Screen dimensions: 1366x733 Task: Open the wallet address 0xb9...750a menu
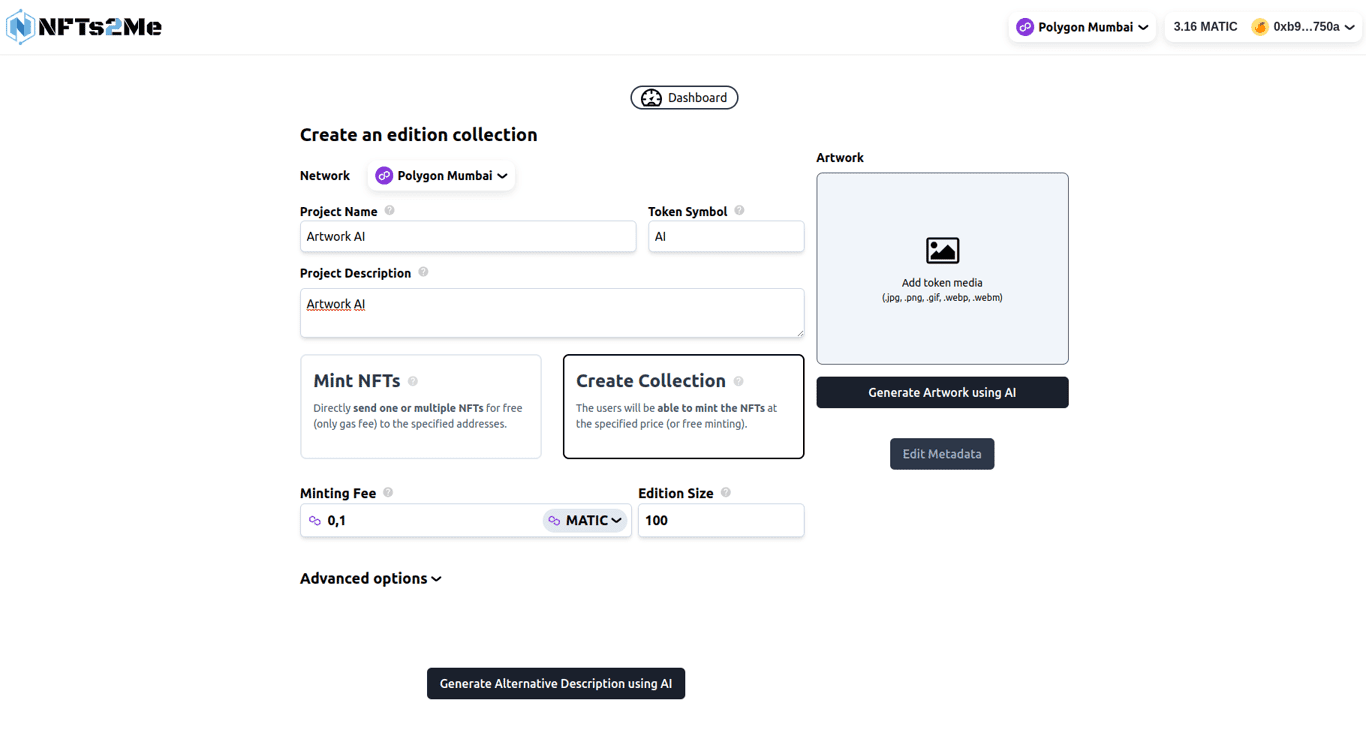tap(1312, 27)
